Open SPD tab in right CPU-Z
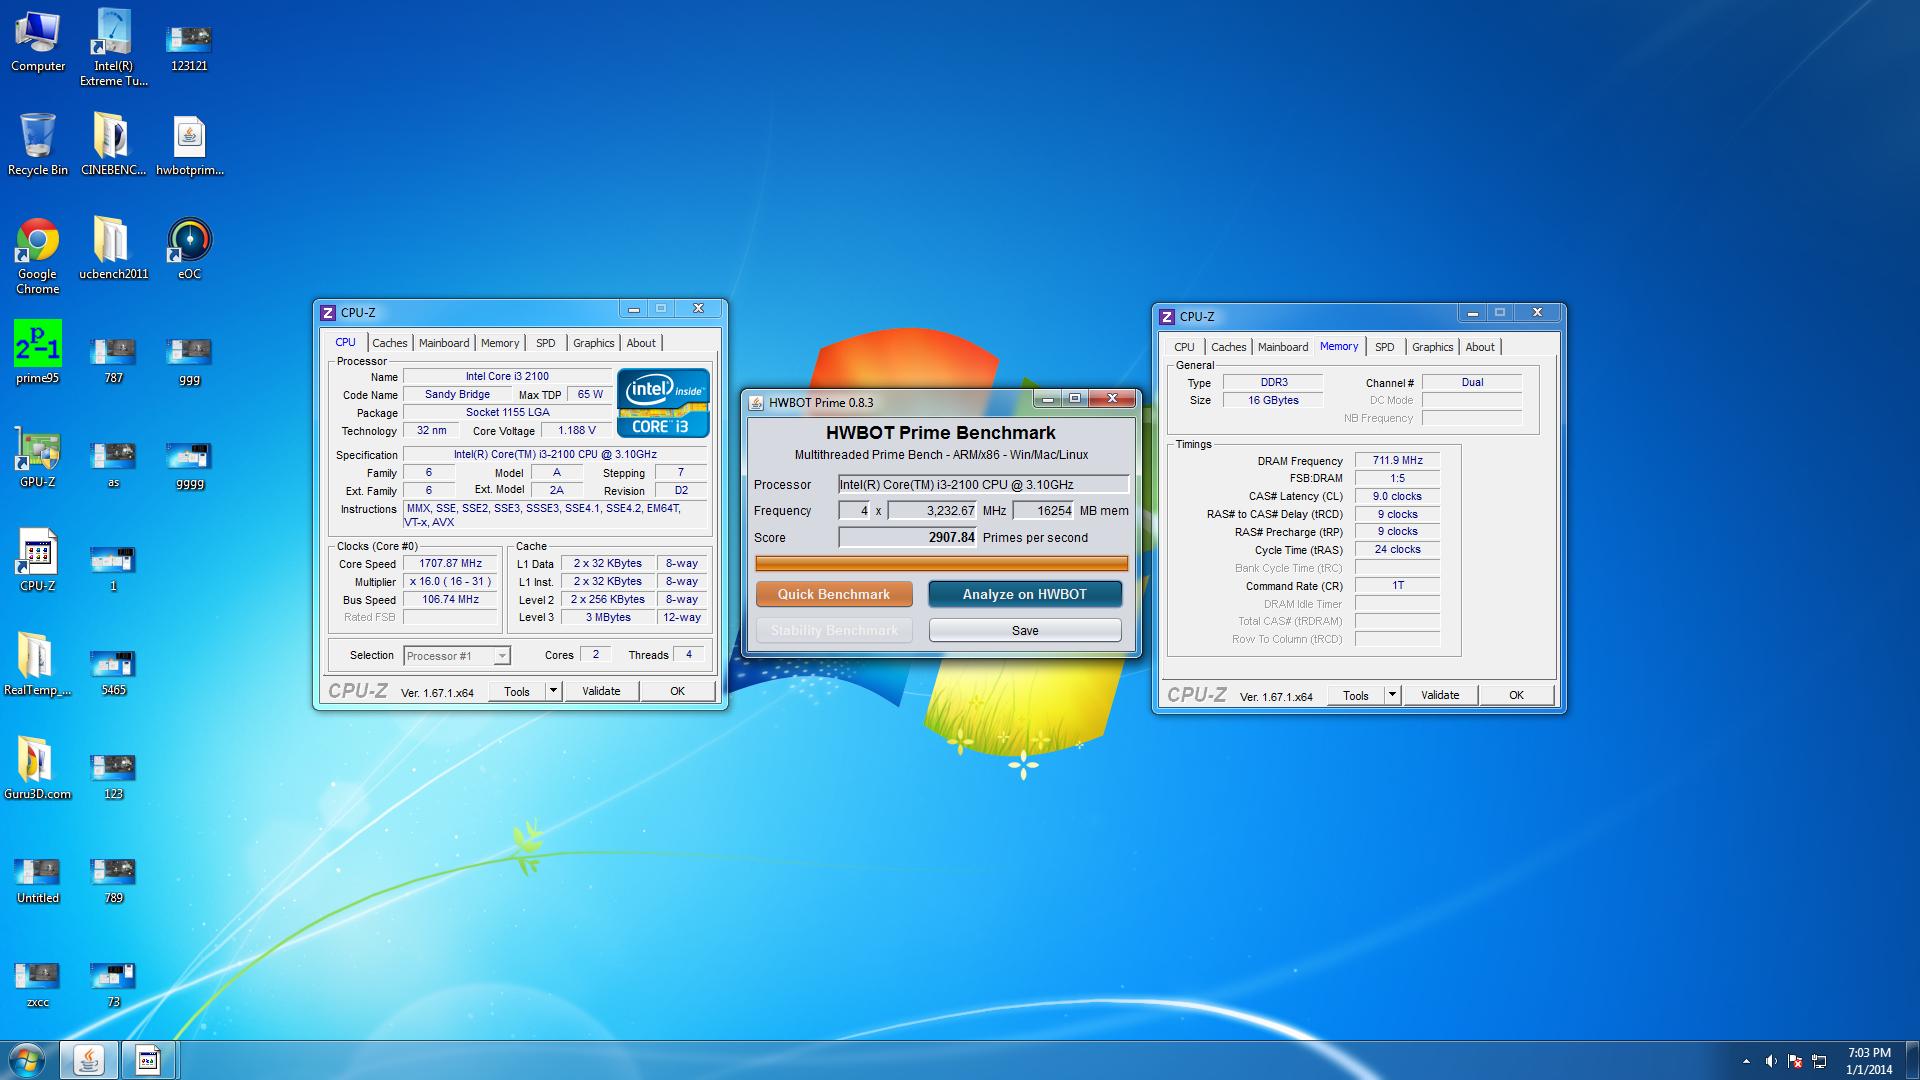The height and width of the screenshot is (1080, 1920). [x=1384, y=347]
